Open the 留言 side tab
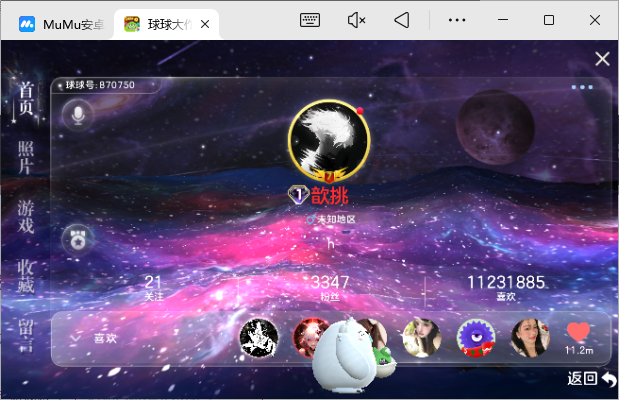This screenshot has width=619, height=400. [26, 335]
